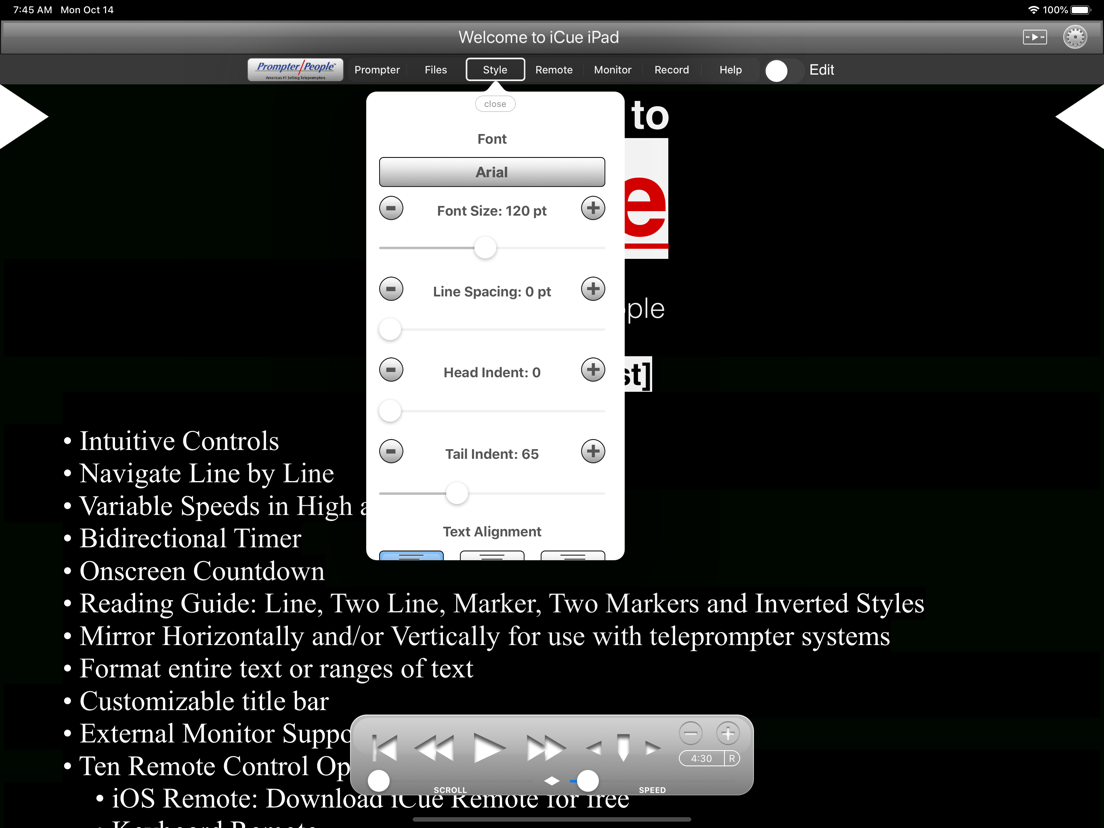Image resolution: width=1104 pixels, height=828 pixels.
Task: Open the Files menu
Action: click(435, 70)
